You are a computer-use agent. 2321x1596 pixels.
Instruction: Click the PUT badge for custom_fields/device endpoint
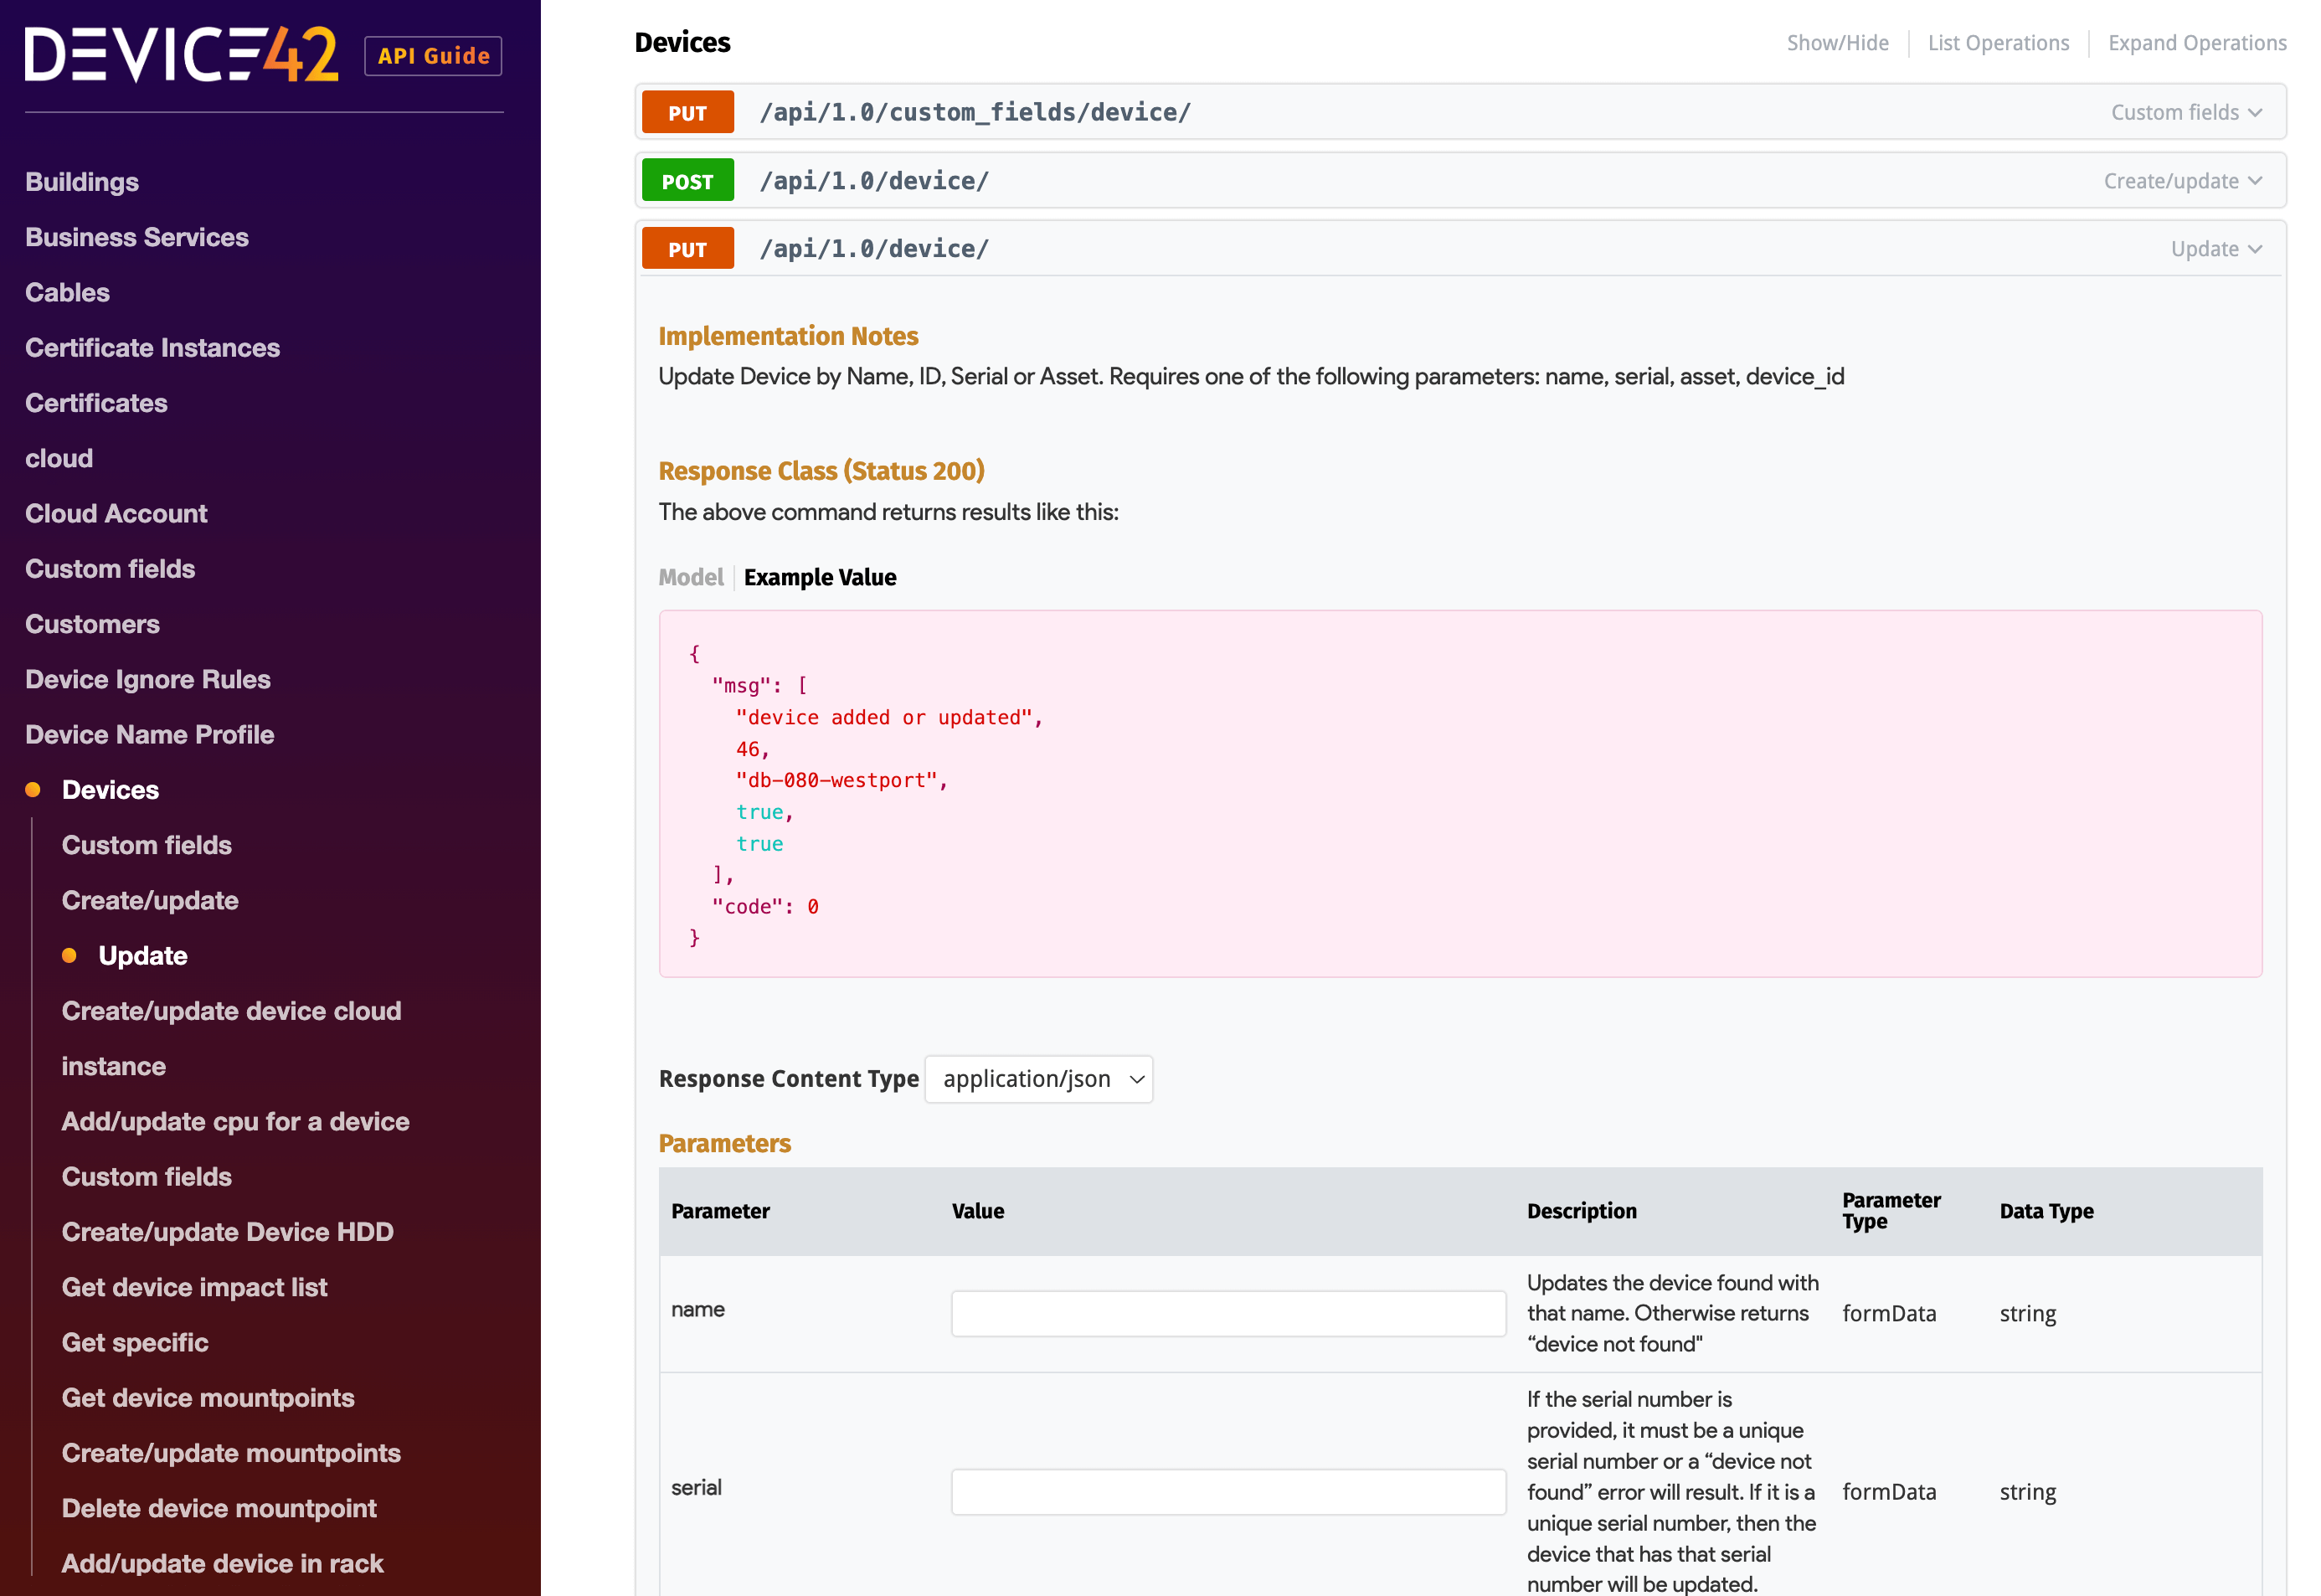pos(687,112)
